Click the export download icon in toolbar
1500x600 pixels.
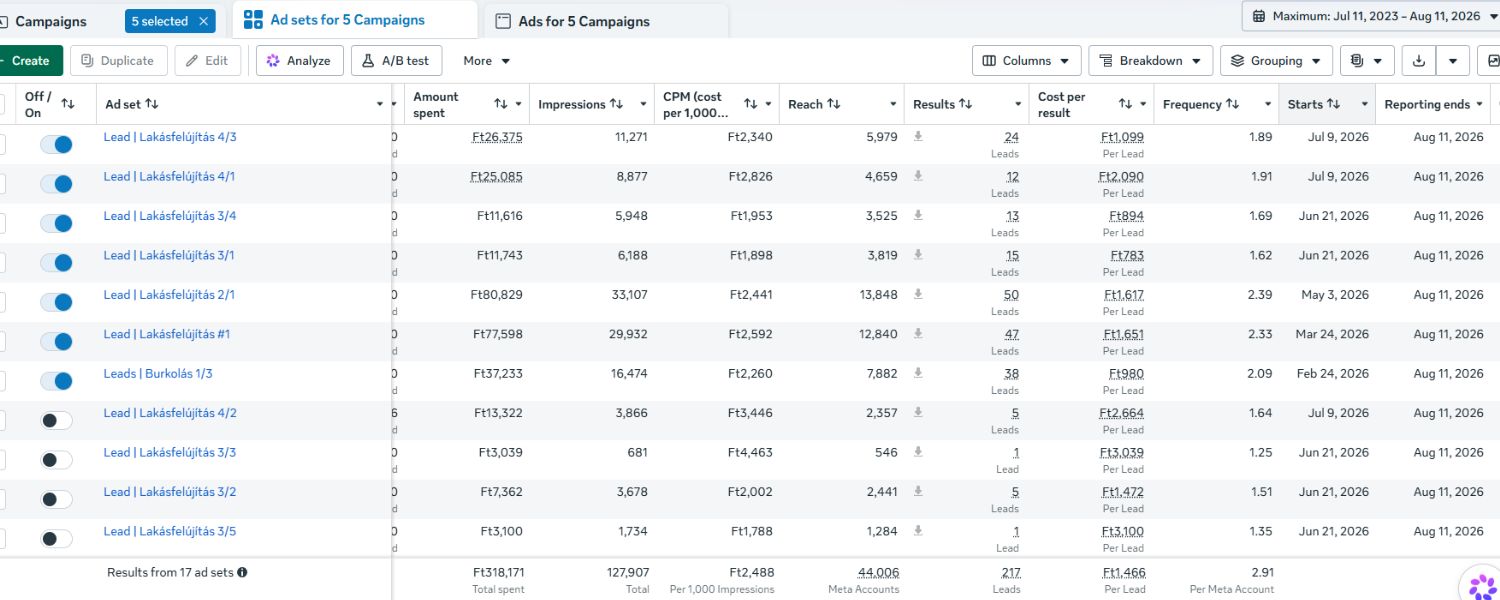1418,61
